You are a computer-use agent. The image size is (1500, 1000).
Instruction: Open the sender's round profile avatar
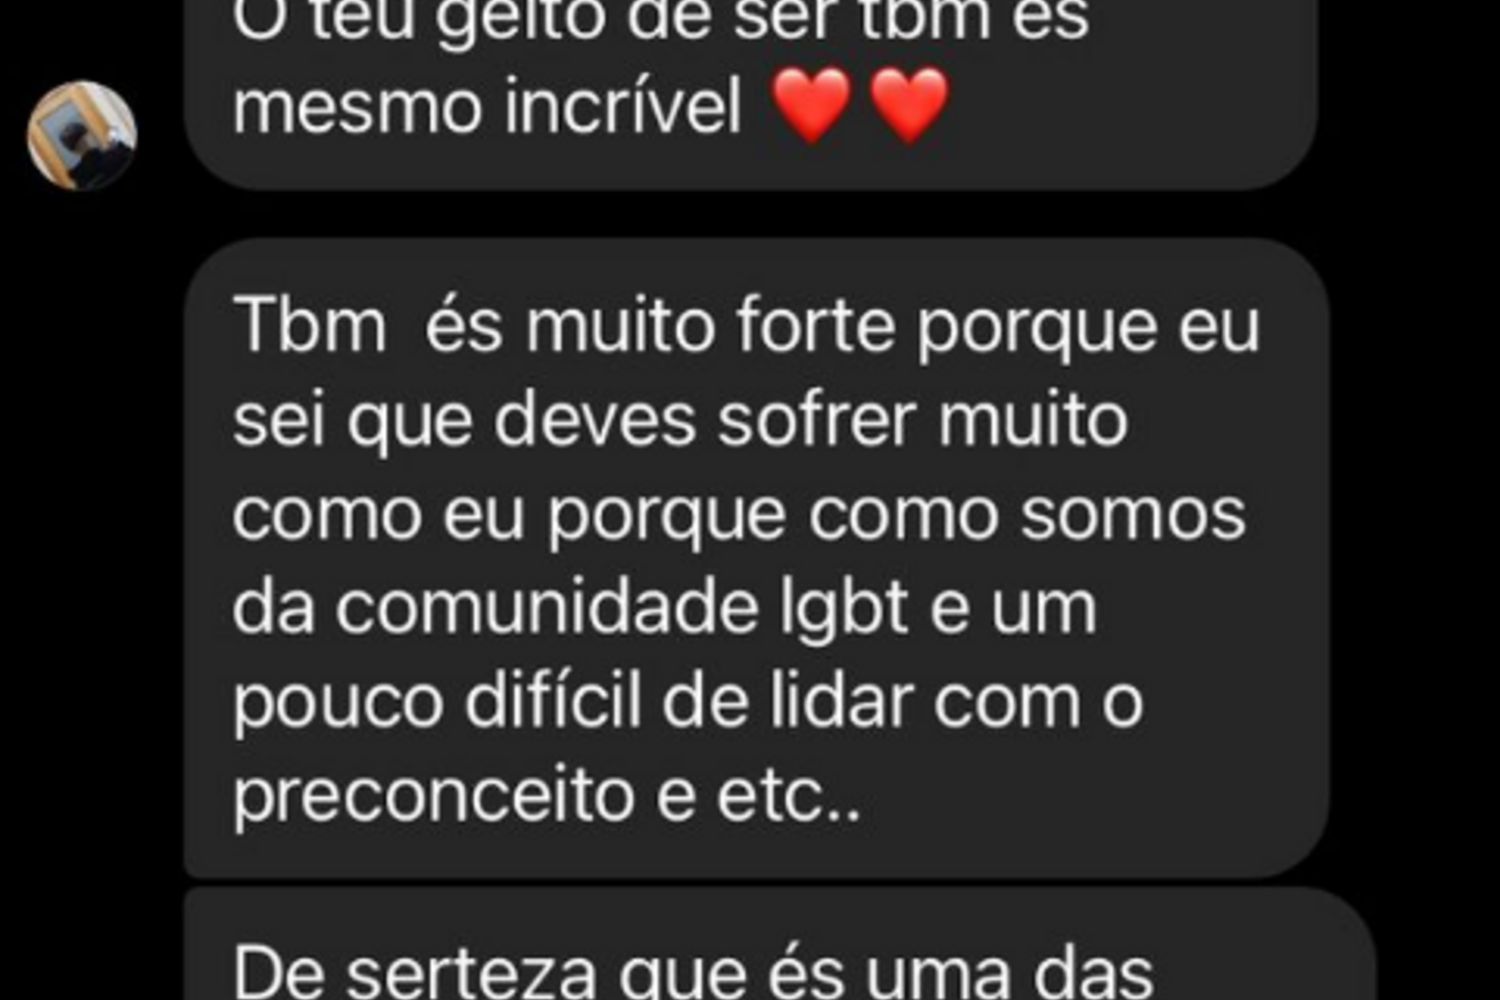coord(81,135)
